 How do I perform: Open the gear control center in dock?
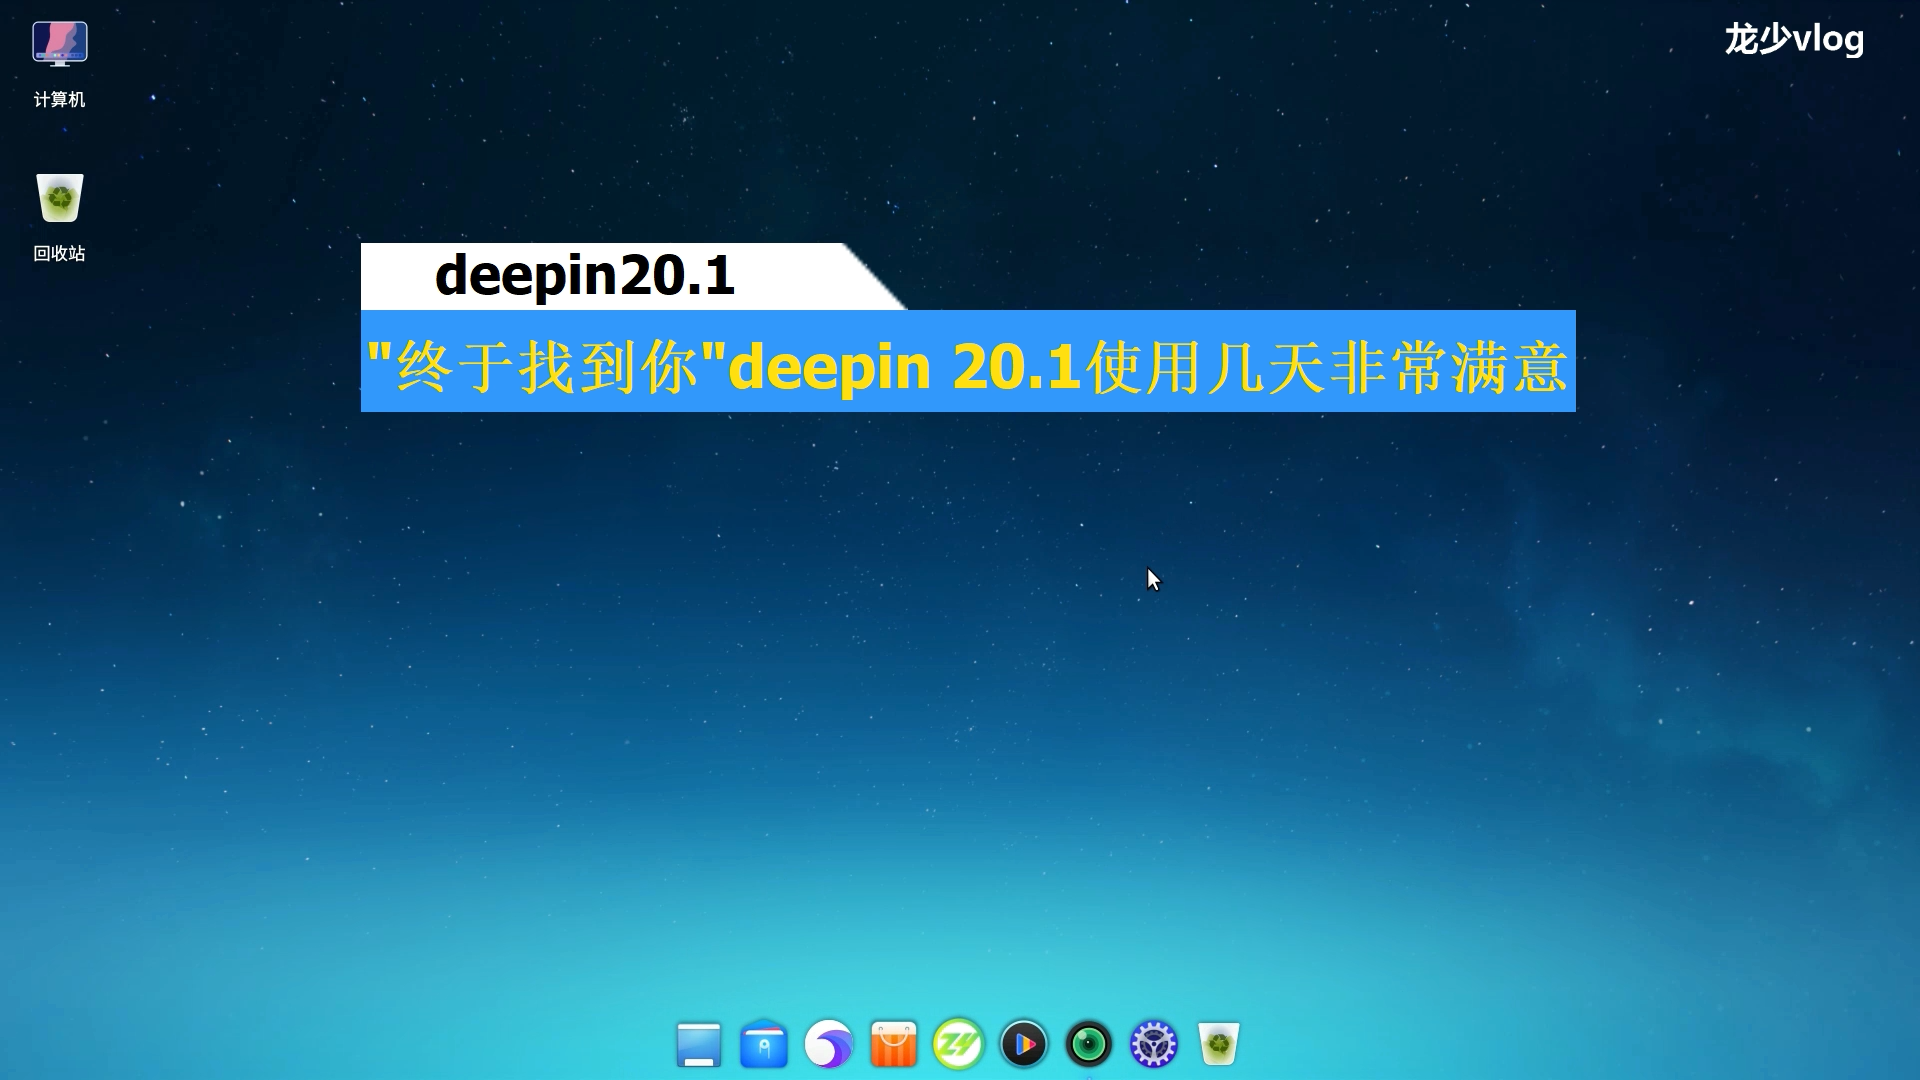click(1154, 1045)
